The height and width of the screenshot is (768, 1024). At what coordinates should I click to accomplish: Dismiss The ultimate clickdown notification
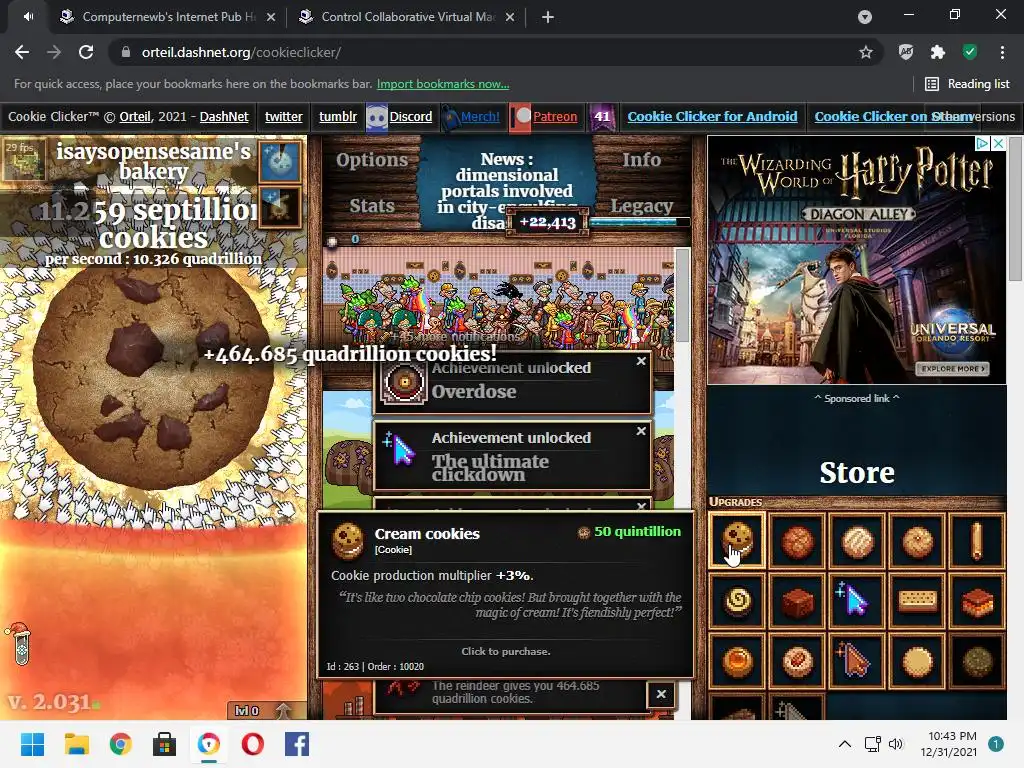641,431
